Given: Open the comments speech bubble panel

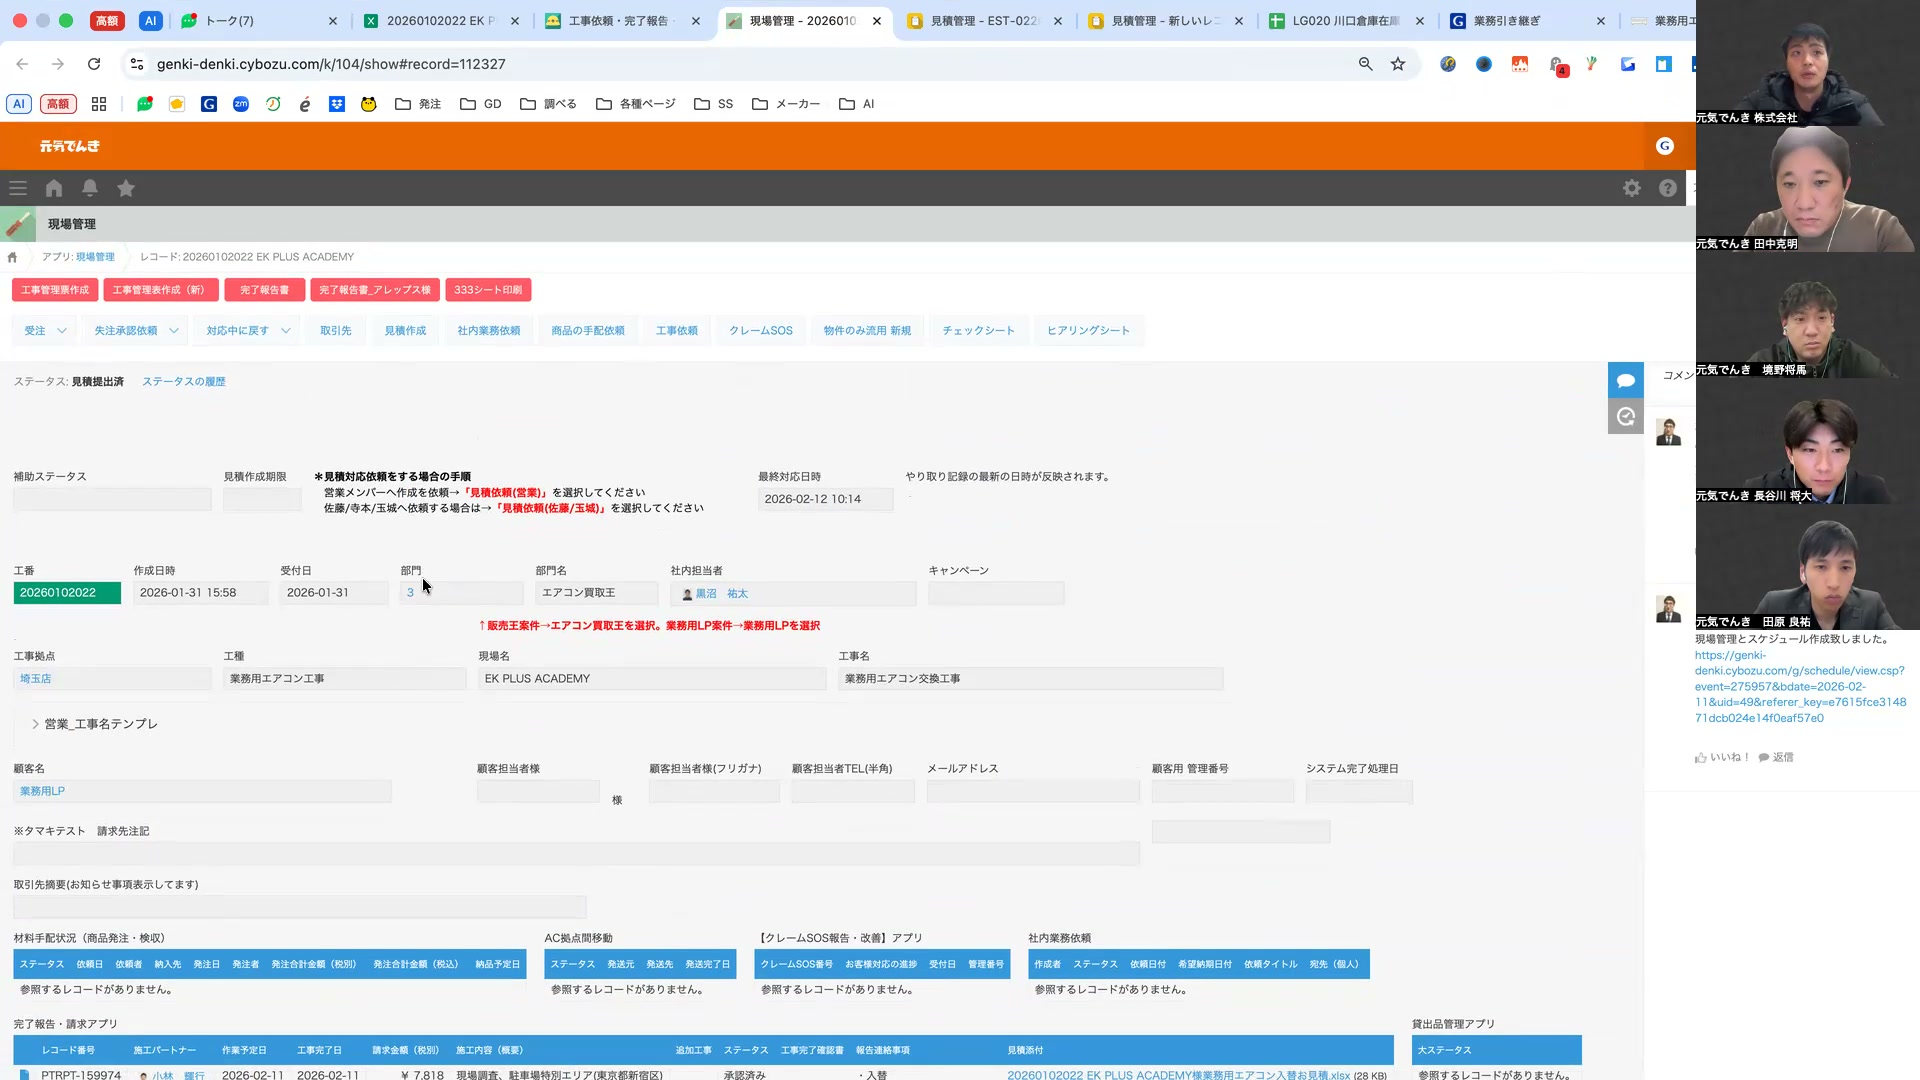Looking at the screenshot, I should tap(1626, 381).
